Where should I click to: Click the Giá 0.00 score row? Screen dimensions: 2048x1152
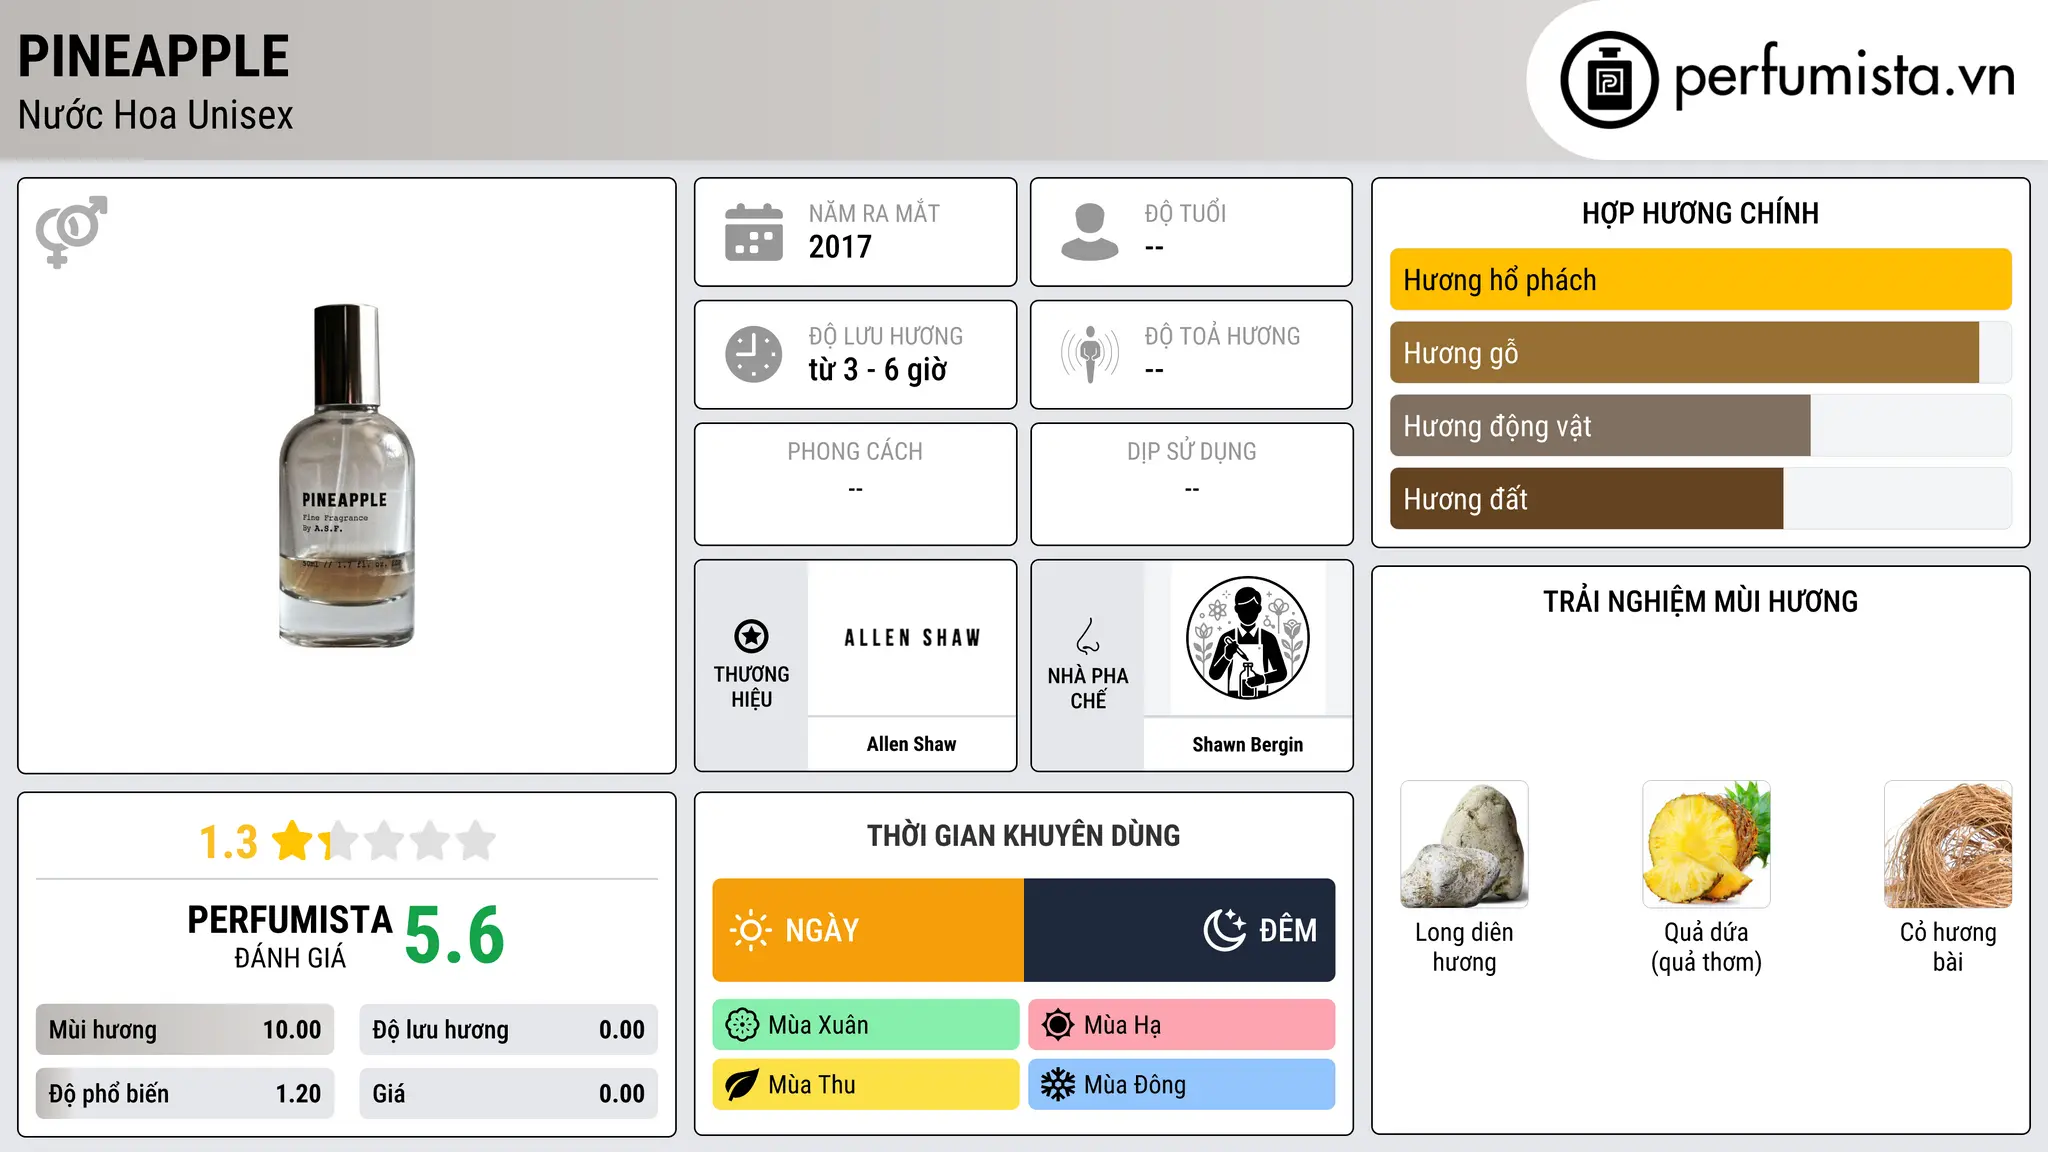[x=509, y=1094]
